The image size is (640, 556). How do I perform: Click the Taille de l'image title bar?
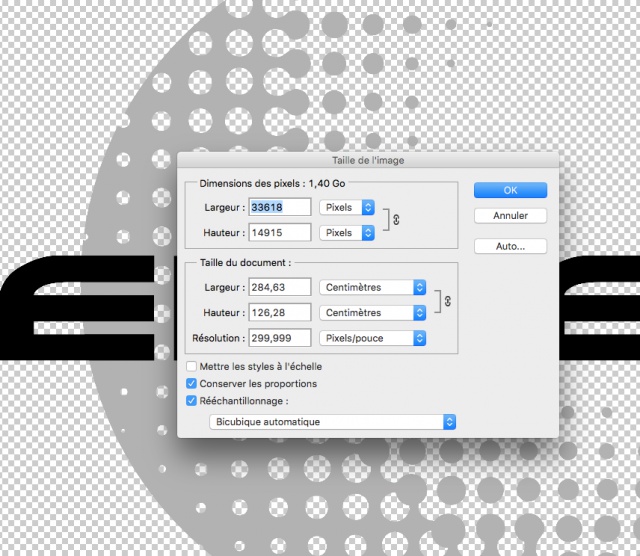coord(368,160)
